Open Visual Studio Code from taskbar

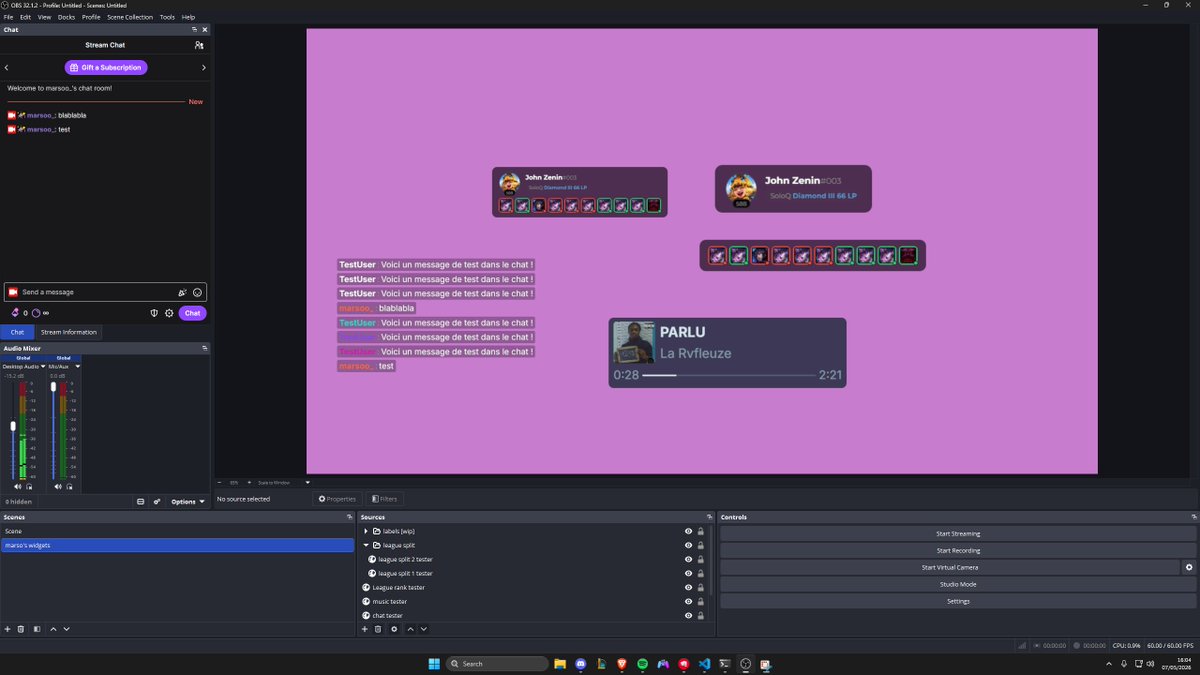point(705,664)
